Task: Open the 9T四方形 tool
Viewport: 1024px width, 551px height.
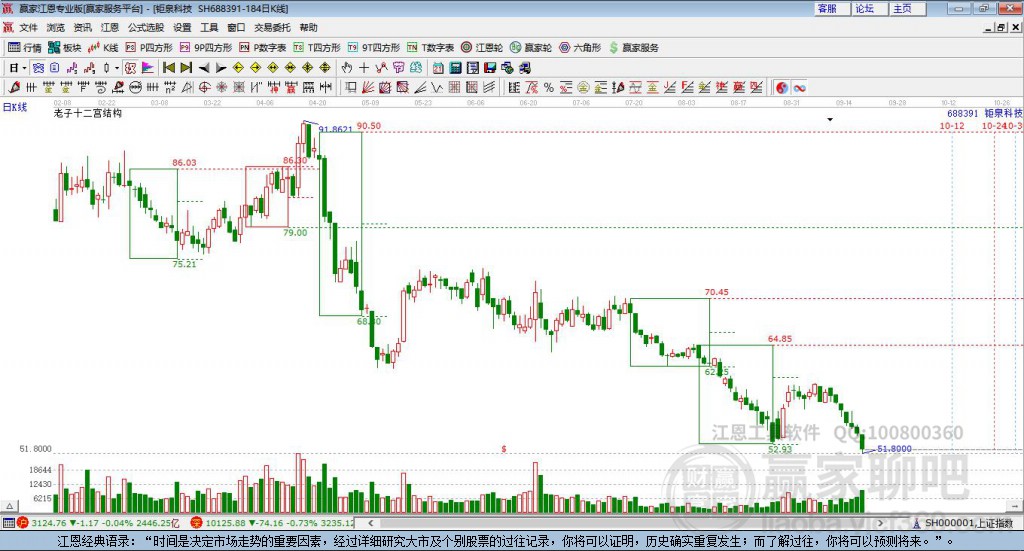Action: (374, 48)
